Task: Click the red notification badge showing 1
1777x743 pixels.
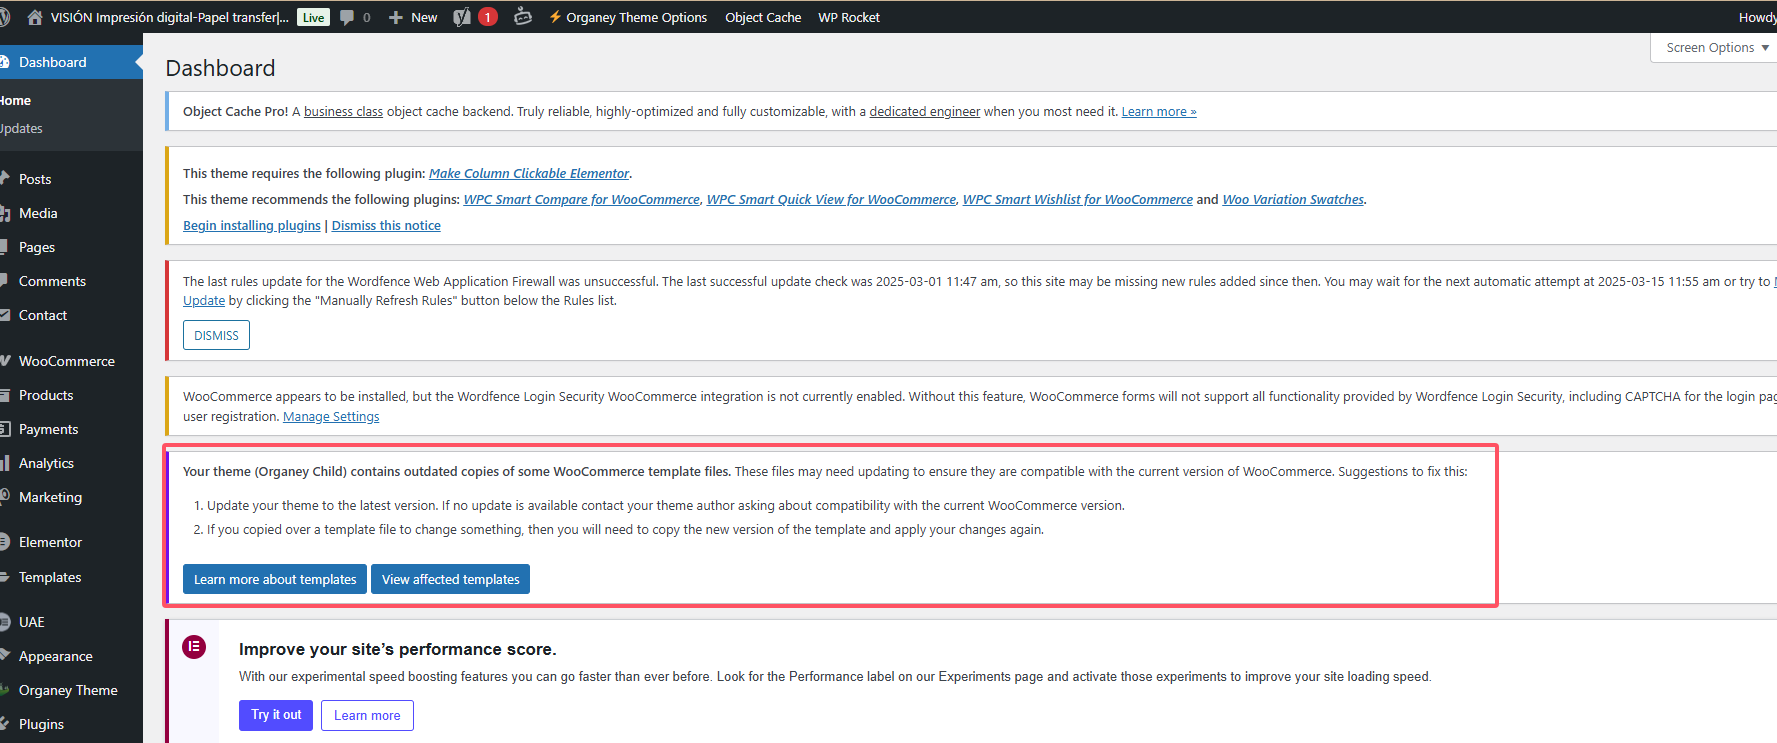Action: point(488,17)
